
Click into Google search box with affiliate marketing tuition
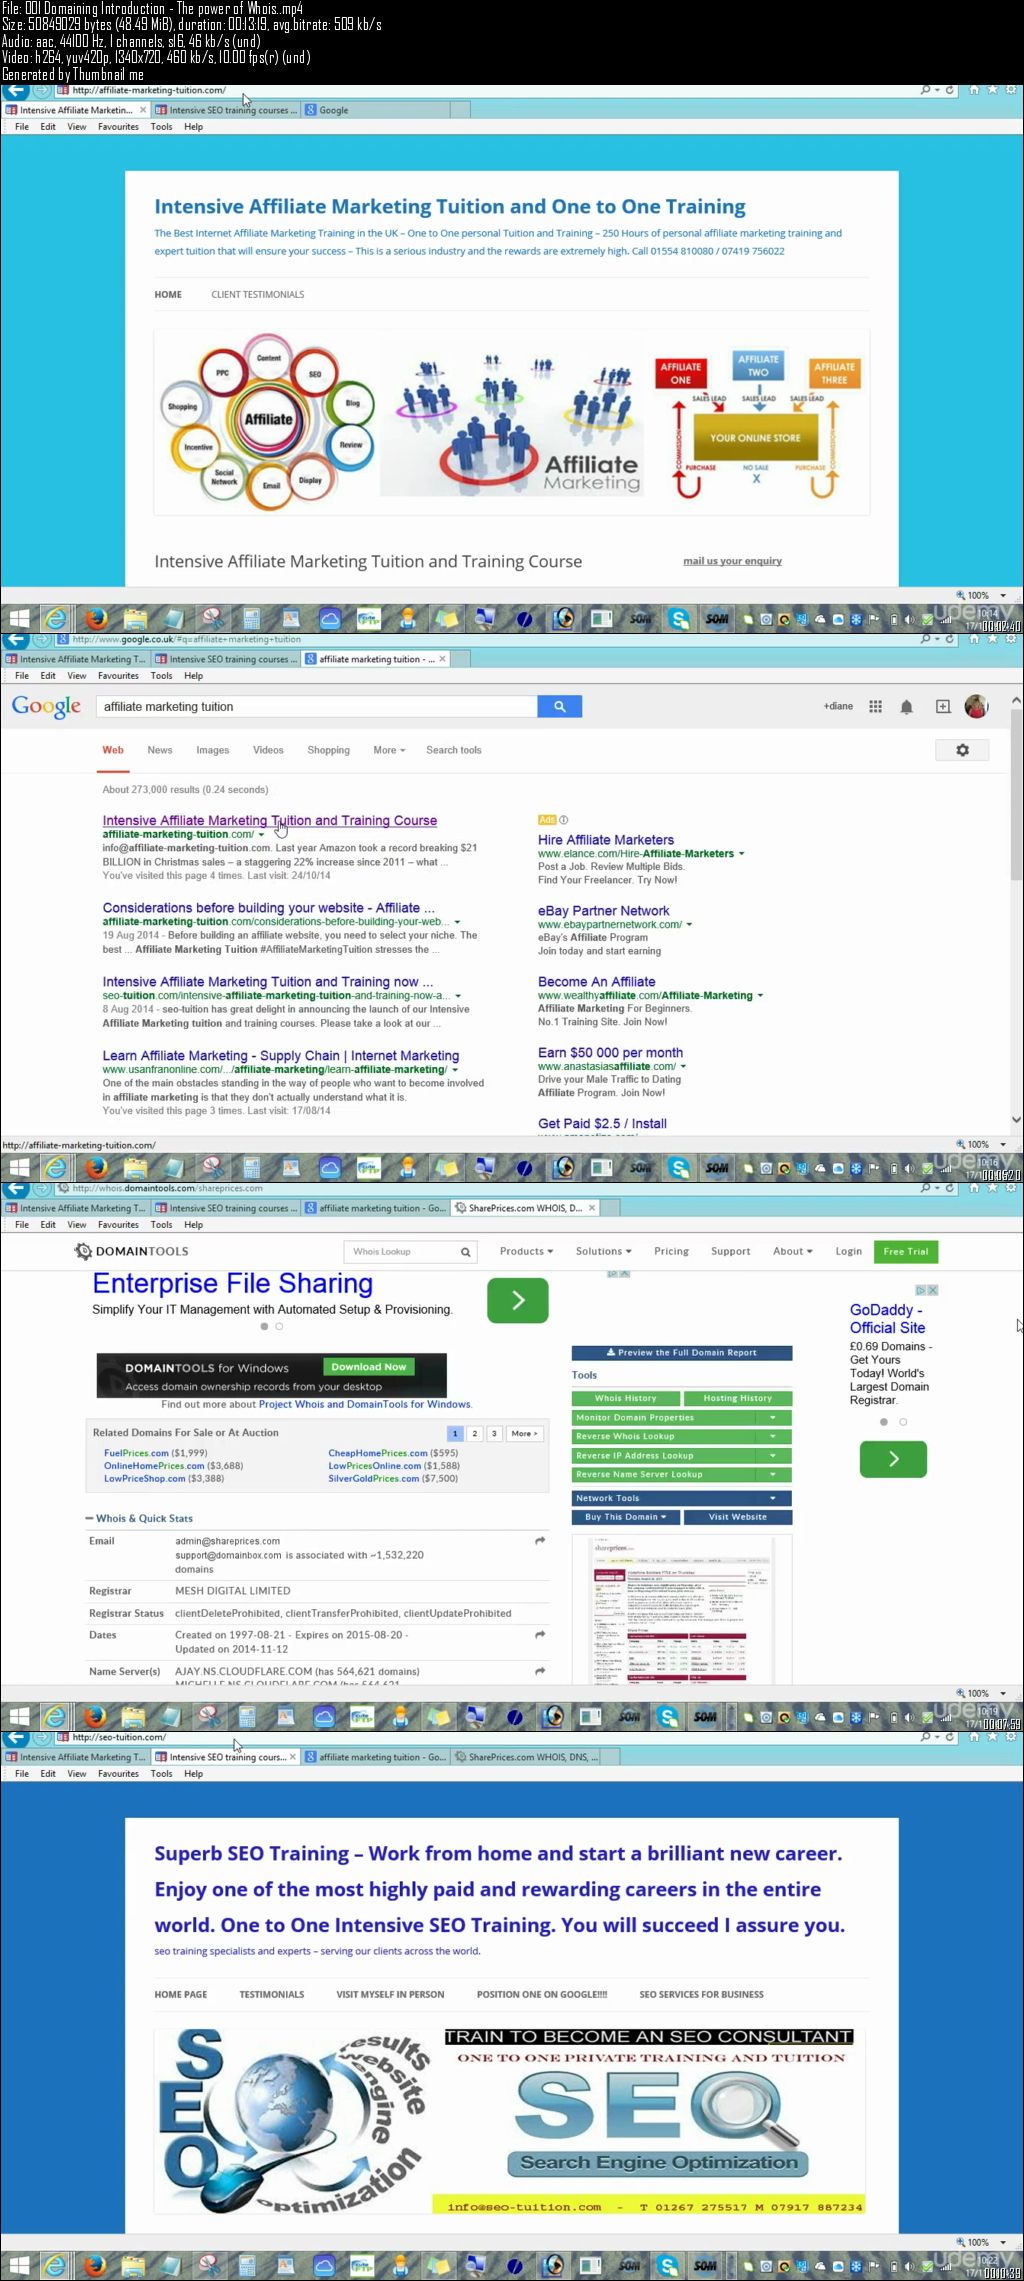click(317, 706)
